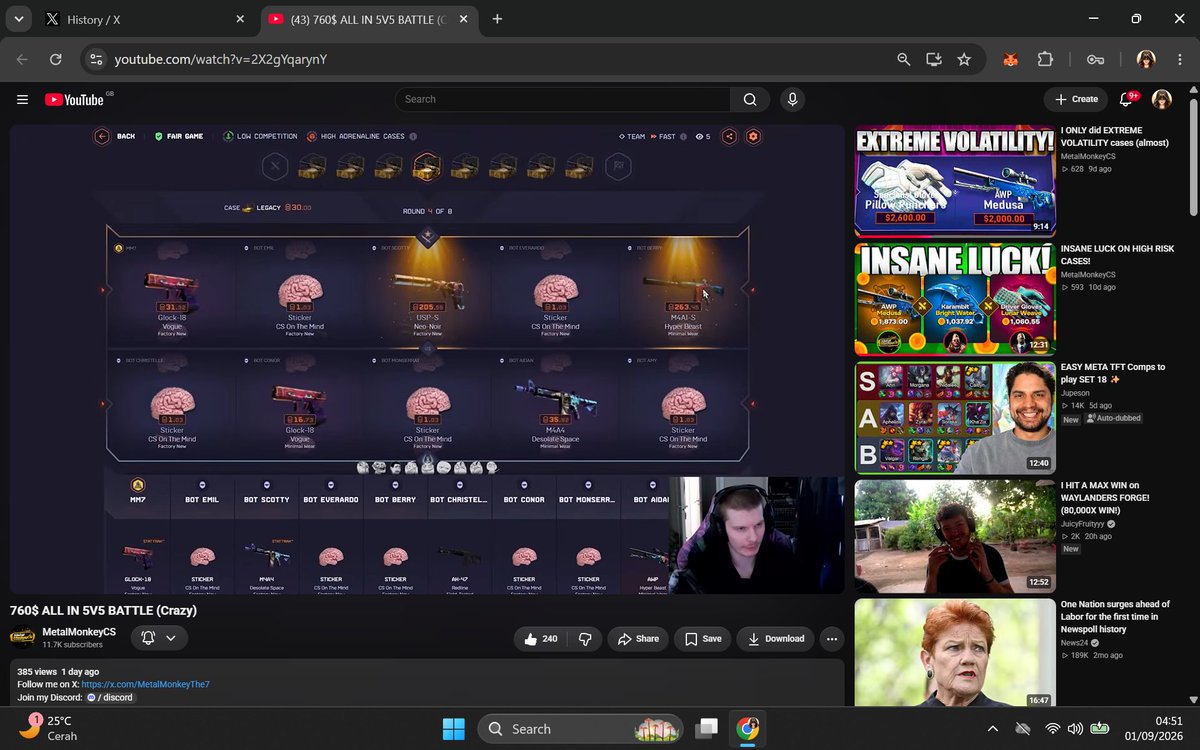Show hidden system tray icons

tap(992, 728)
